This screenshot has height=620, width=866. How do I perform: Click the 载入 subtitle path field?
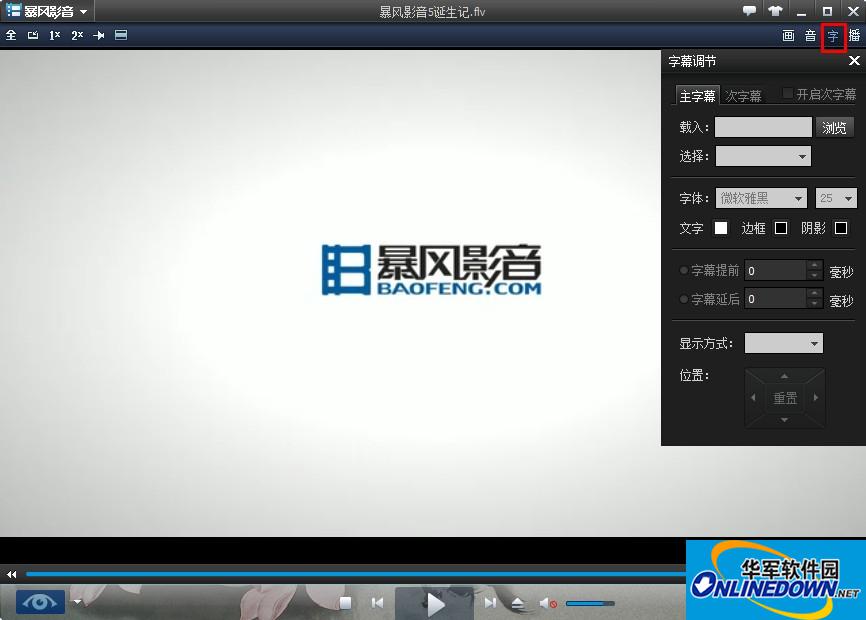click(x=763, y=127)
